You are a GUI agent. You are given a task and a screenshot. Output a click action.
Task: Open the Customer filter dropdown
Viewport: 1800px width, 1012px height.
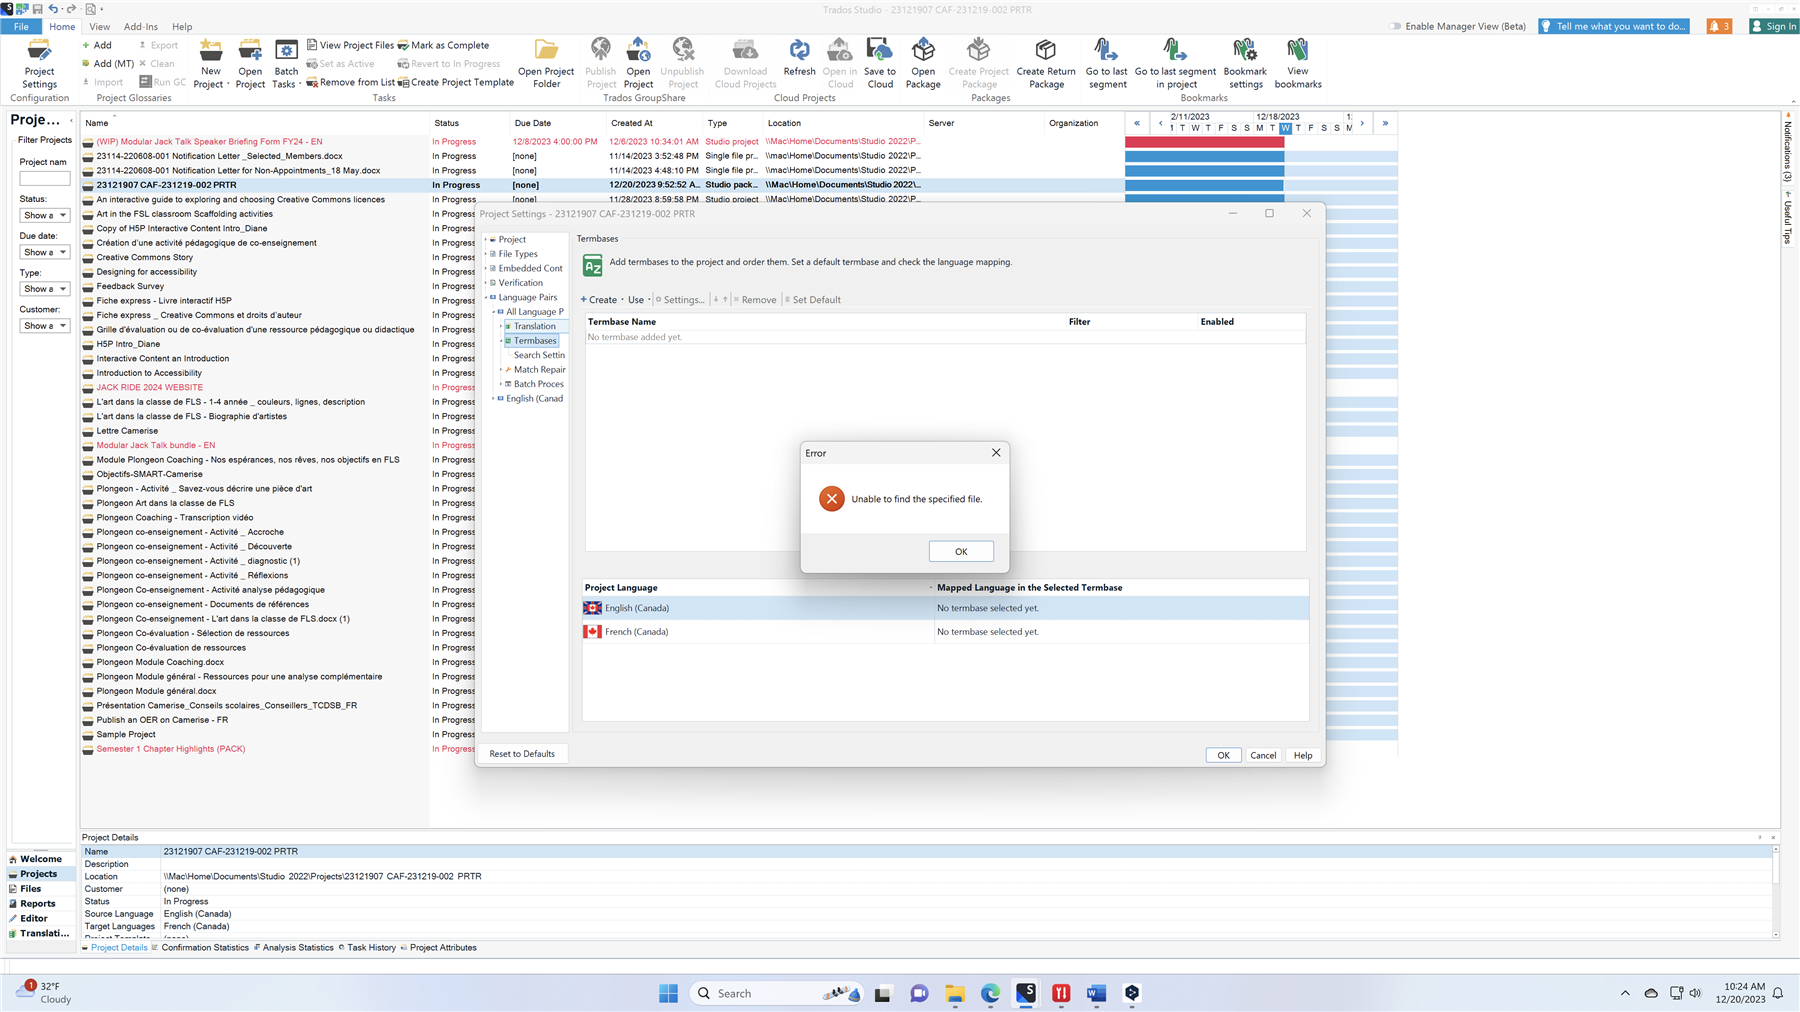point(45,326)
